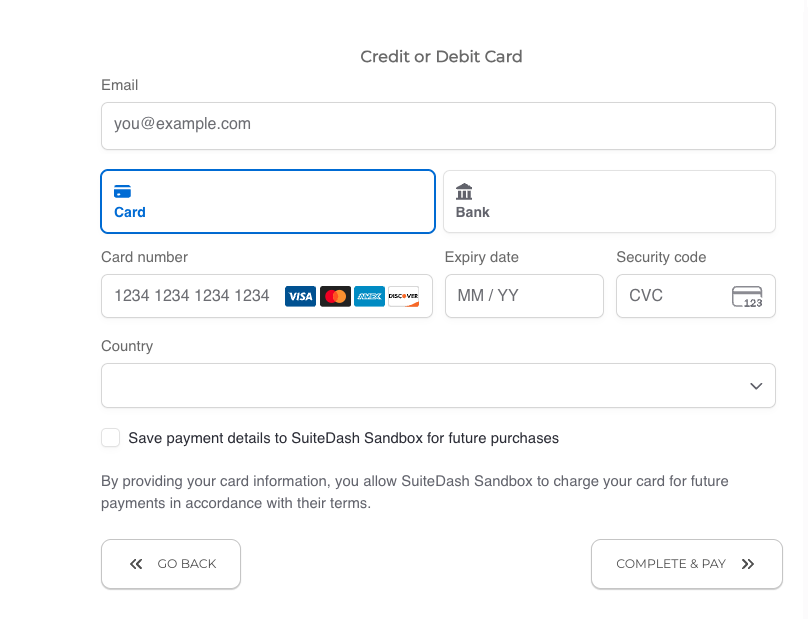Click the American Express logo icon

(369, 296)
